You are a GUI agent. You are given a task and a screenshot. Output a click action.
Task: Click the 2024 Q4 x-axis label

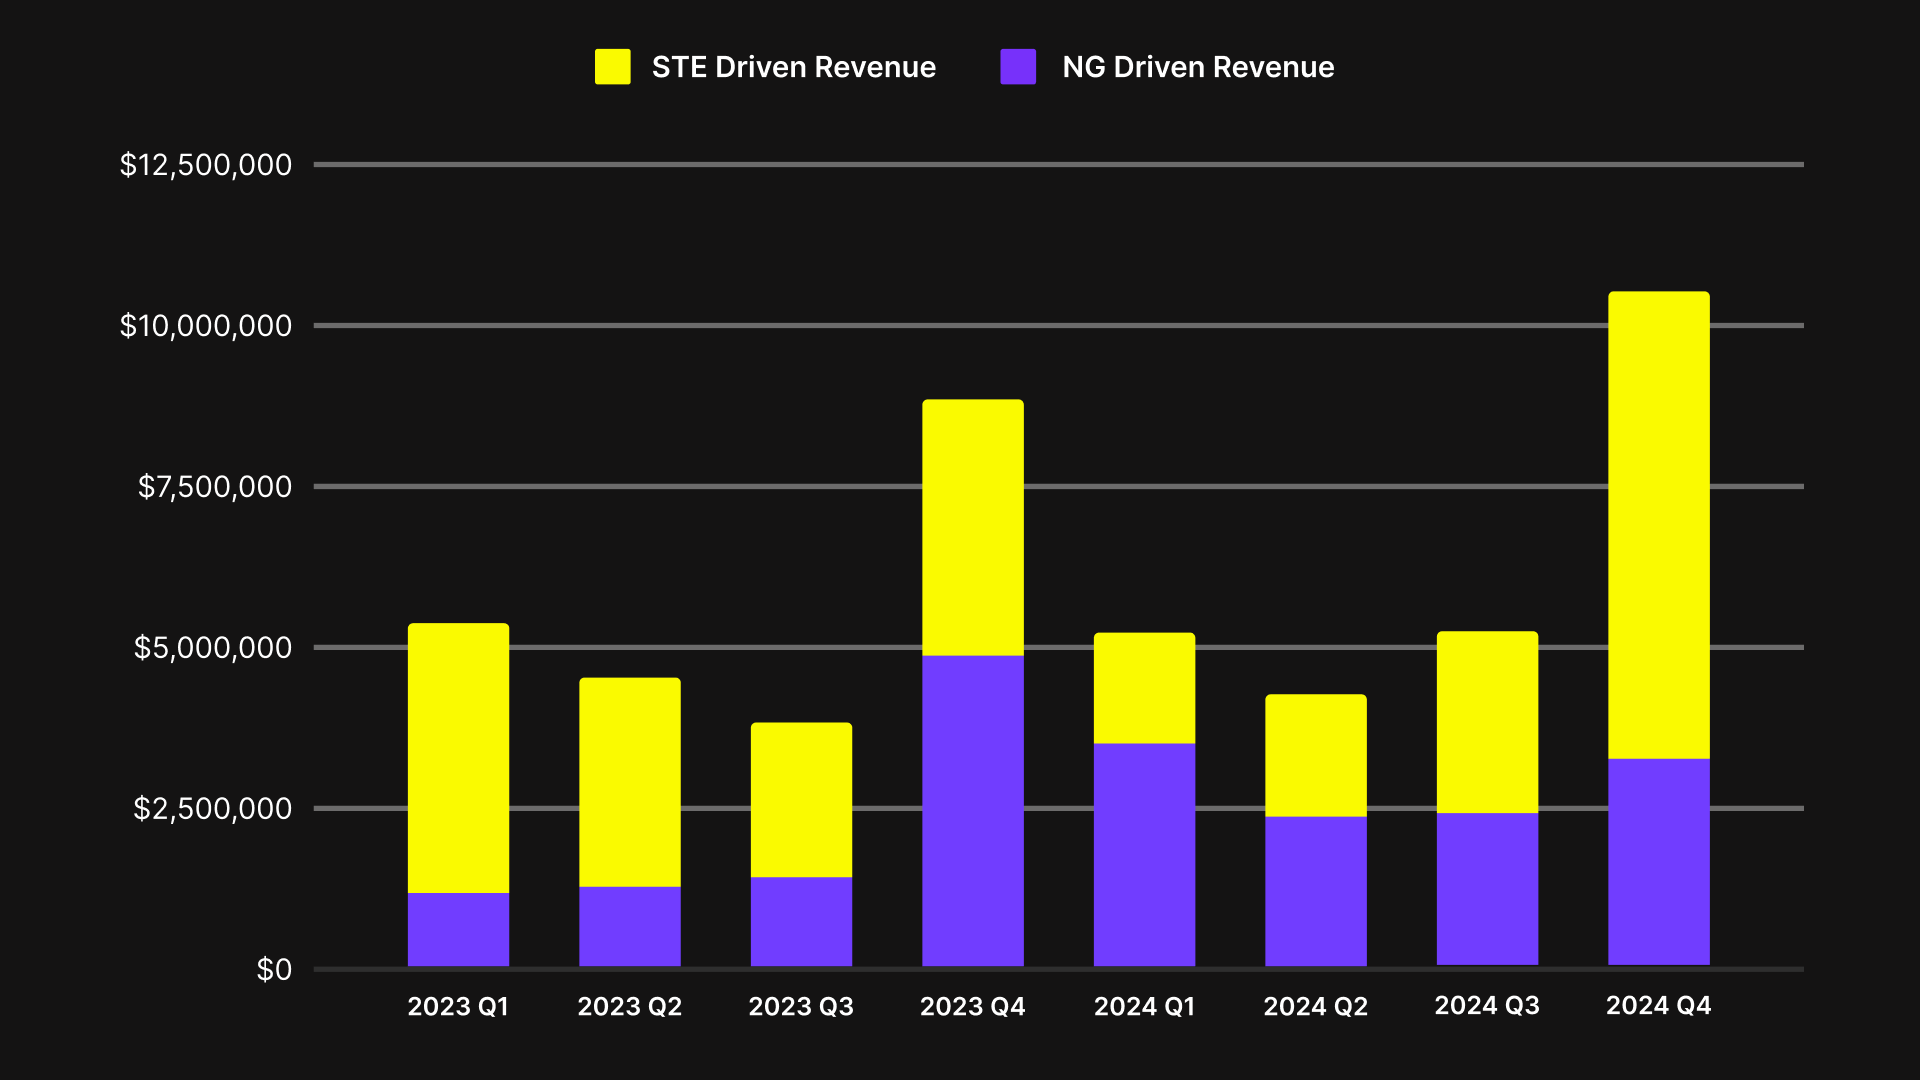1658,1005
